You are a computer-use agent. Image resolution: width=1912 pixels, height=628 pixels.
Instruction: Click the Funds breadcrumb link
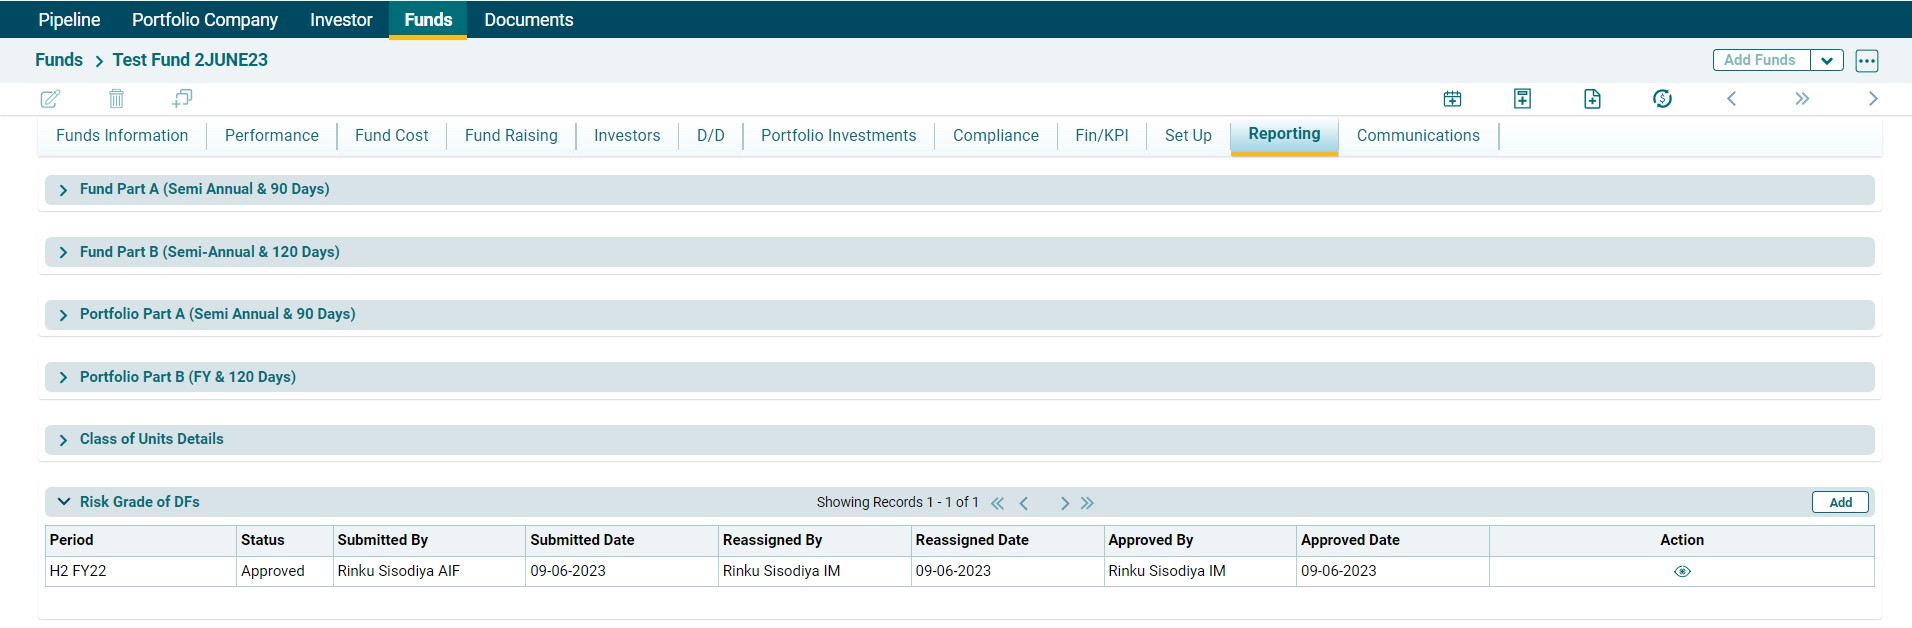tap(59, 60)
